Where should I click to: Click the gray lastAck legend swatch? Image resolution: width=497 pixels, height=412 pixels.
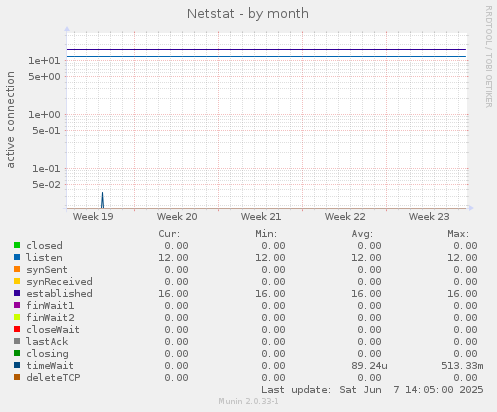(17, 341)
